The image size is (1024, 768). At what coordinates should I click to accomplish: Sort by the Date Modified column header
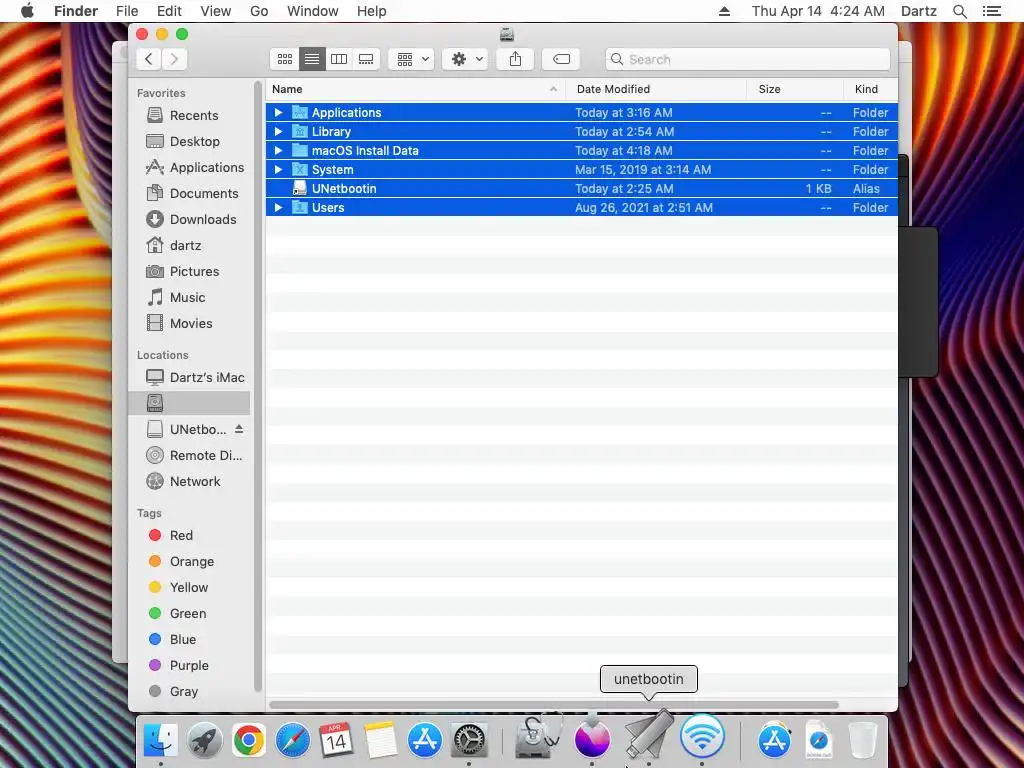coord(656,89)
